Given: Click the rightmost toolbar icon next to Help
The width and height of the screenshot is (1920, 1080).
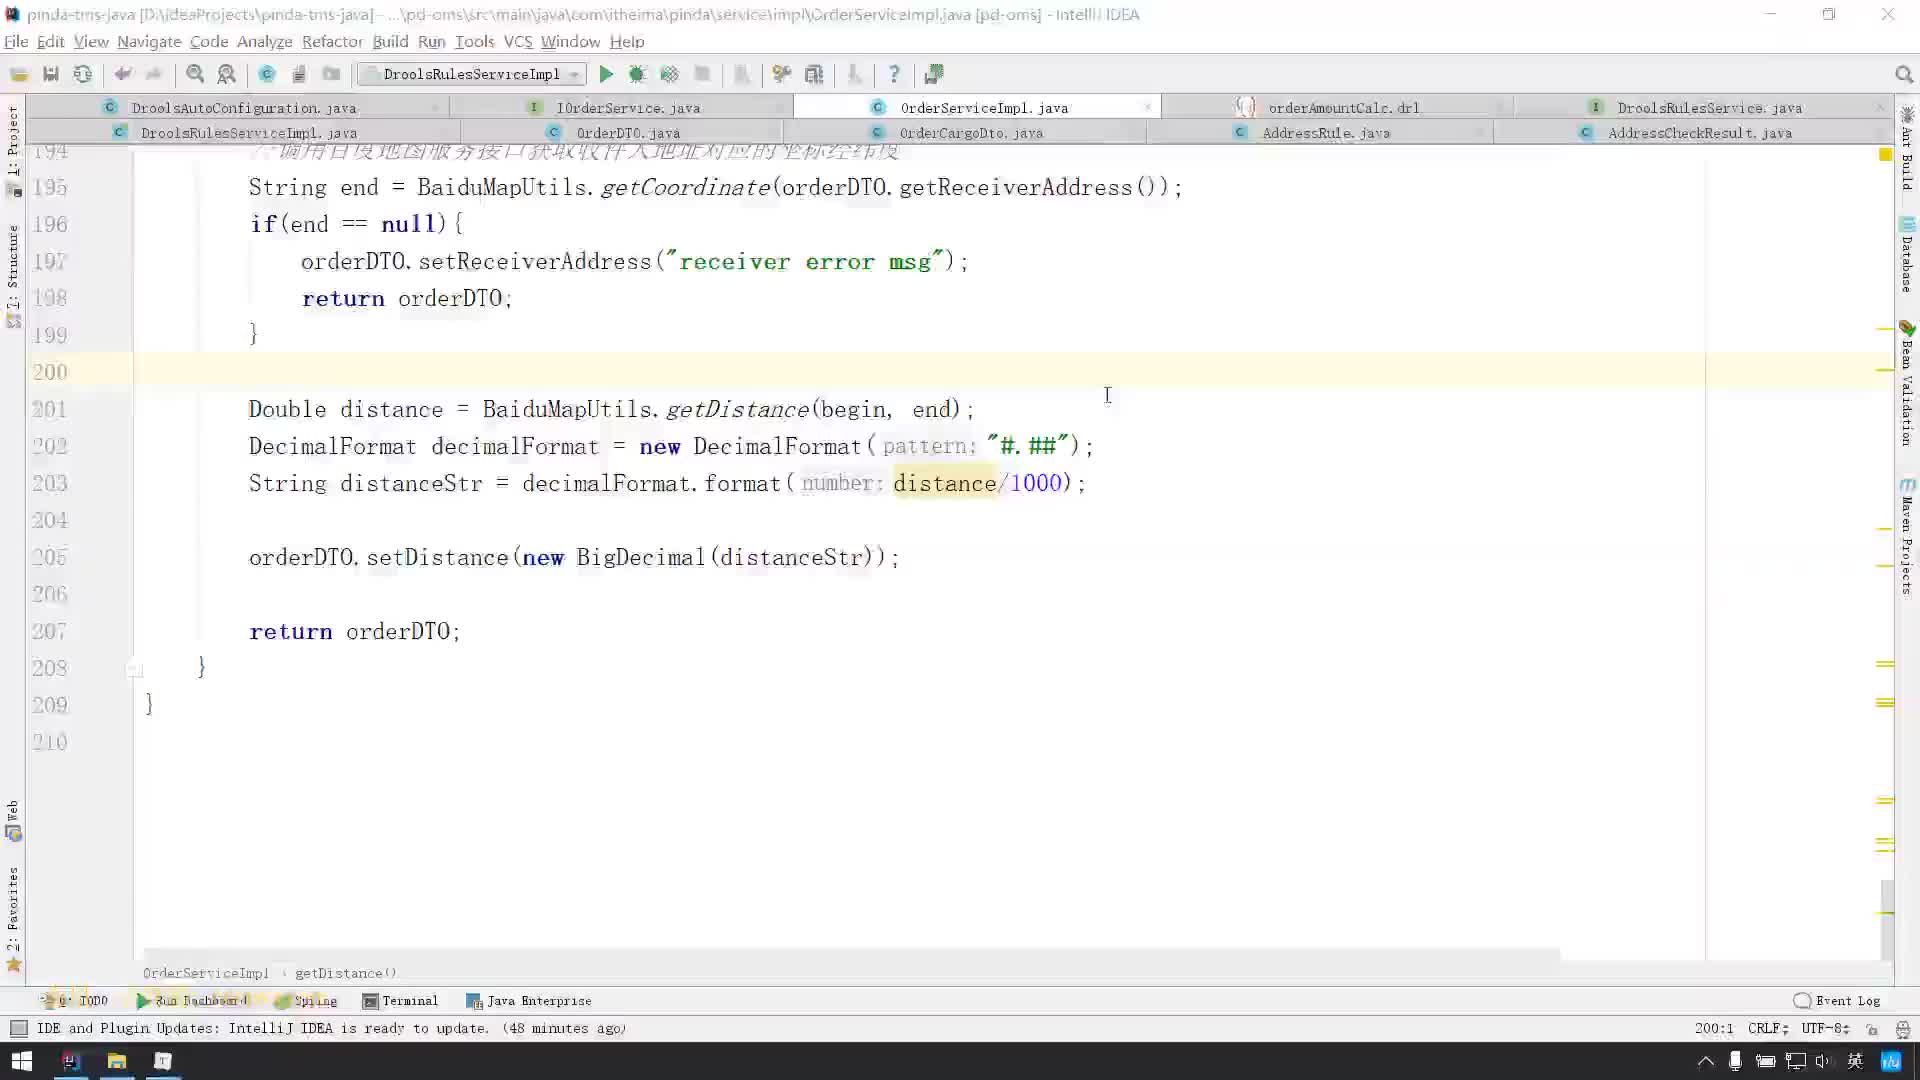Looking at the screenshot, I should (x=934, y=74).
